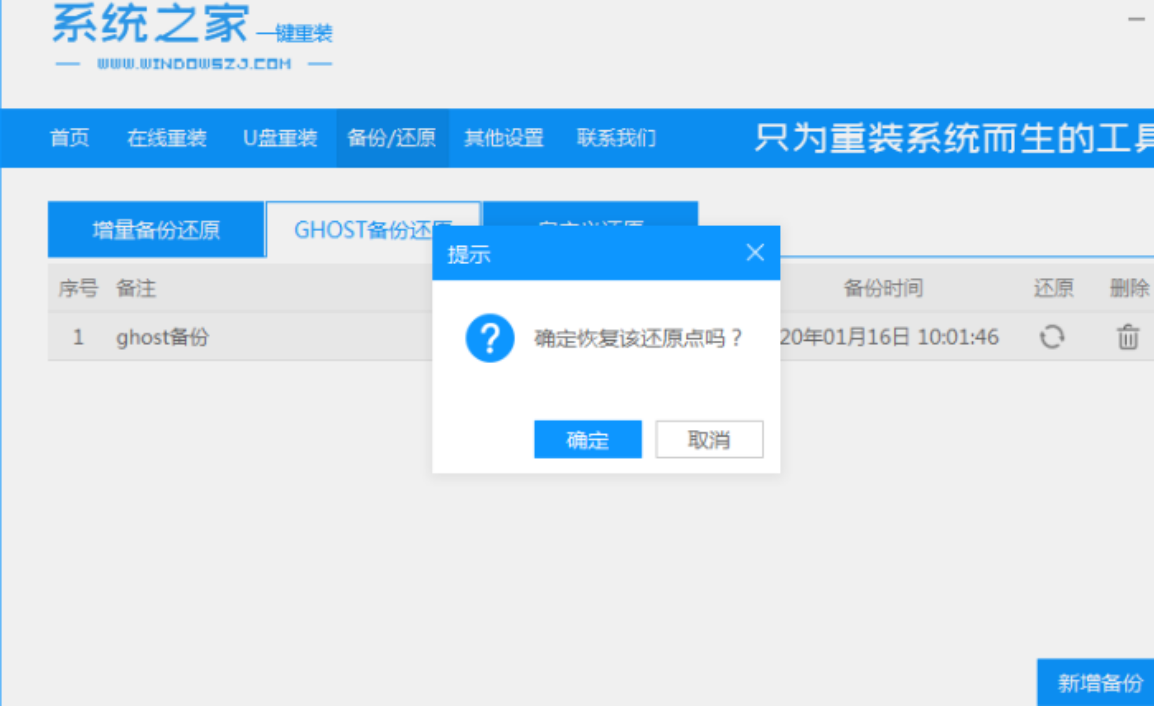Close the 提示 dialog with X
Image resolution: width=1154 pixels, height=710 pixels.
coord(755,253)
